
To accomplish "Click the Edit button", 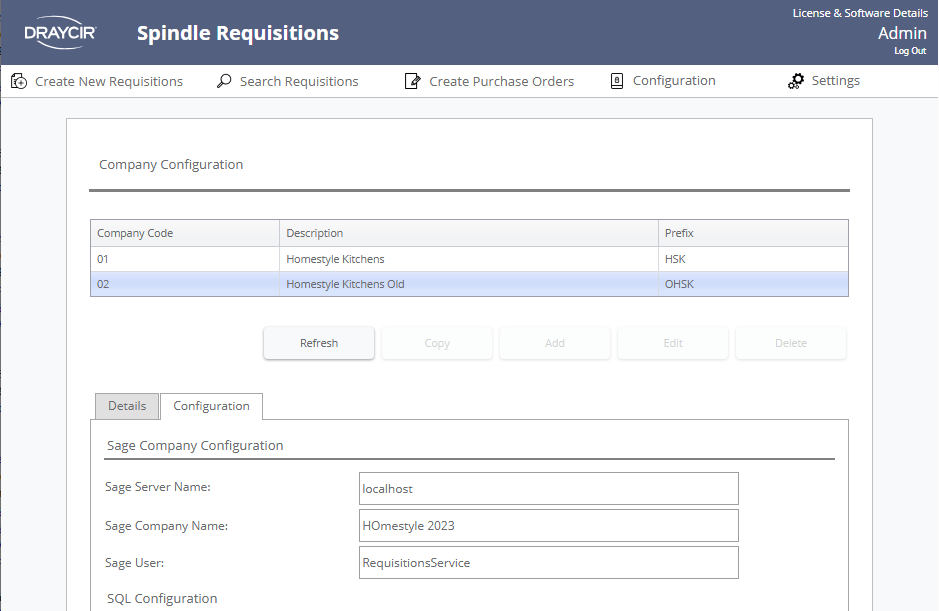I will 673,343.
